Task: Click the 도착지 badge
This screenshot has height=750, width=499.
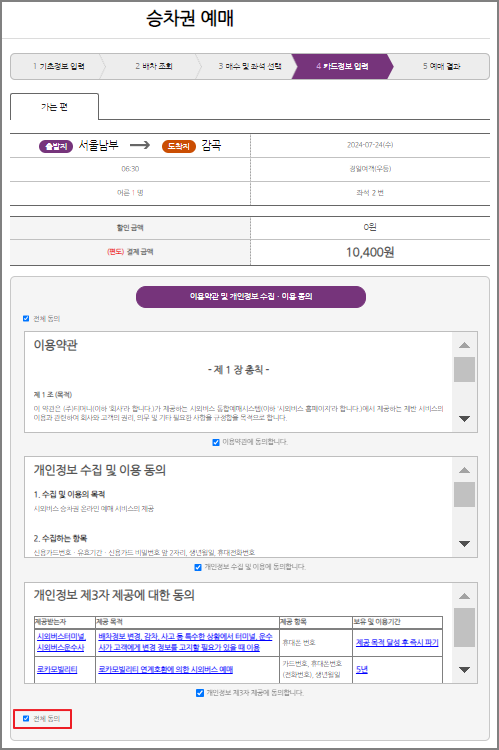Action: click(178, 146)
